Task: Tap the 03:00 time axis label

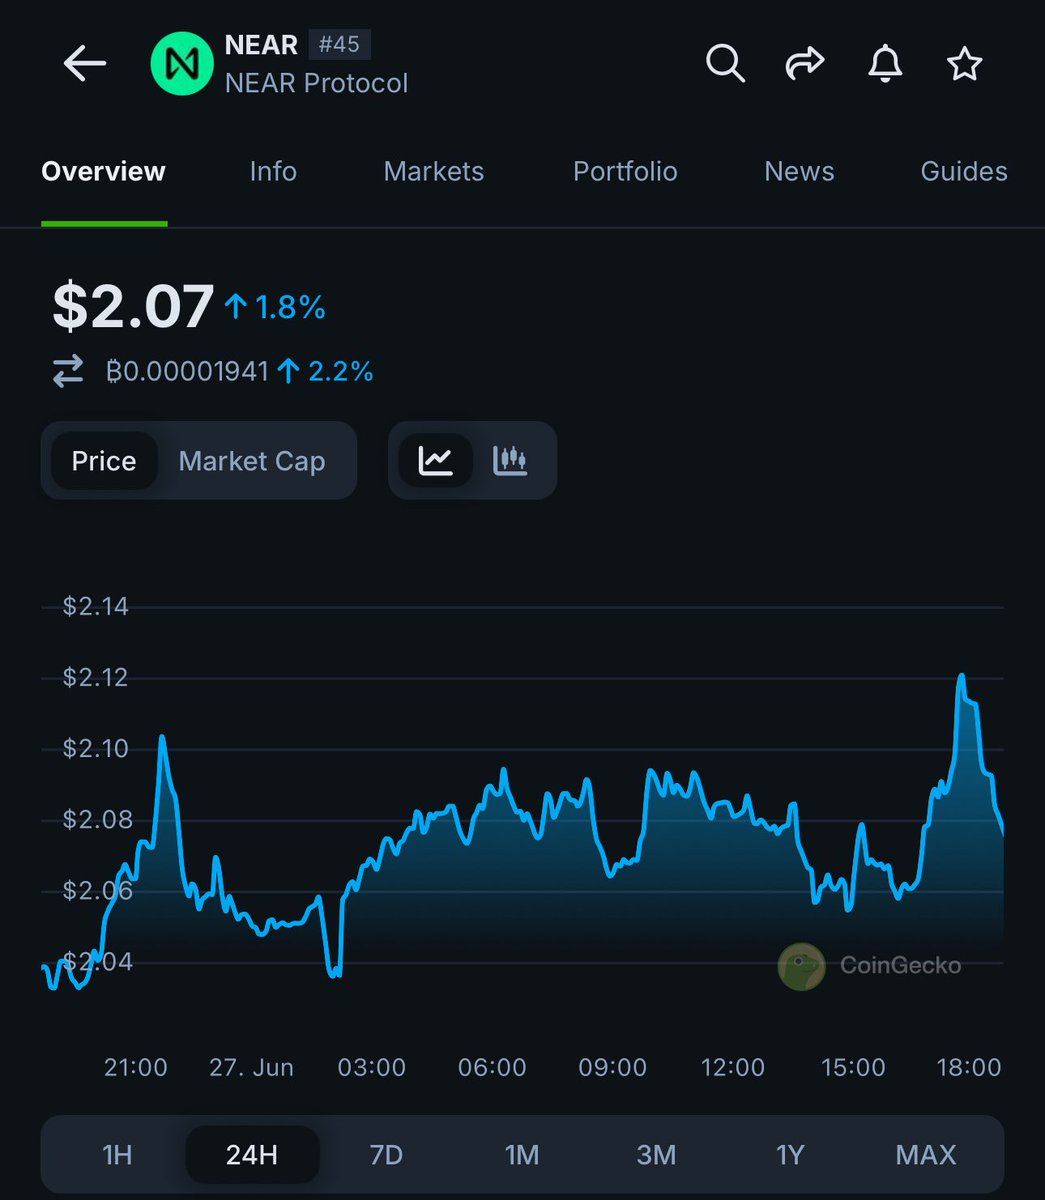Action: pyautogui.click(x=372, y=1067)
